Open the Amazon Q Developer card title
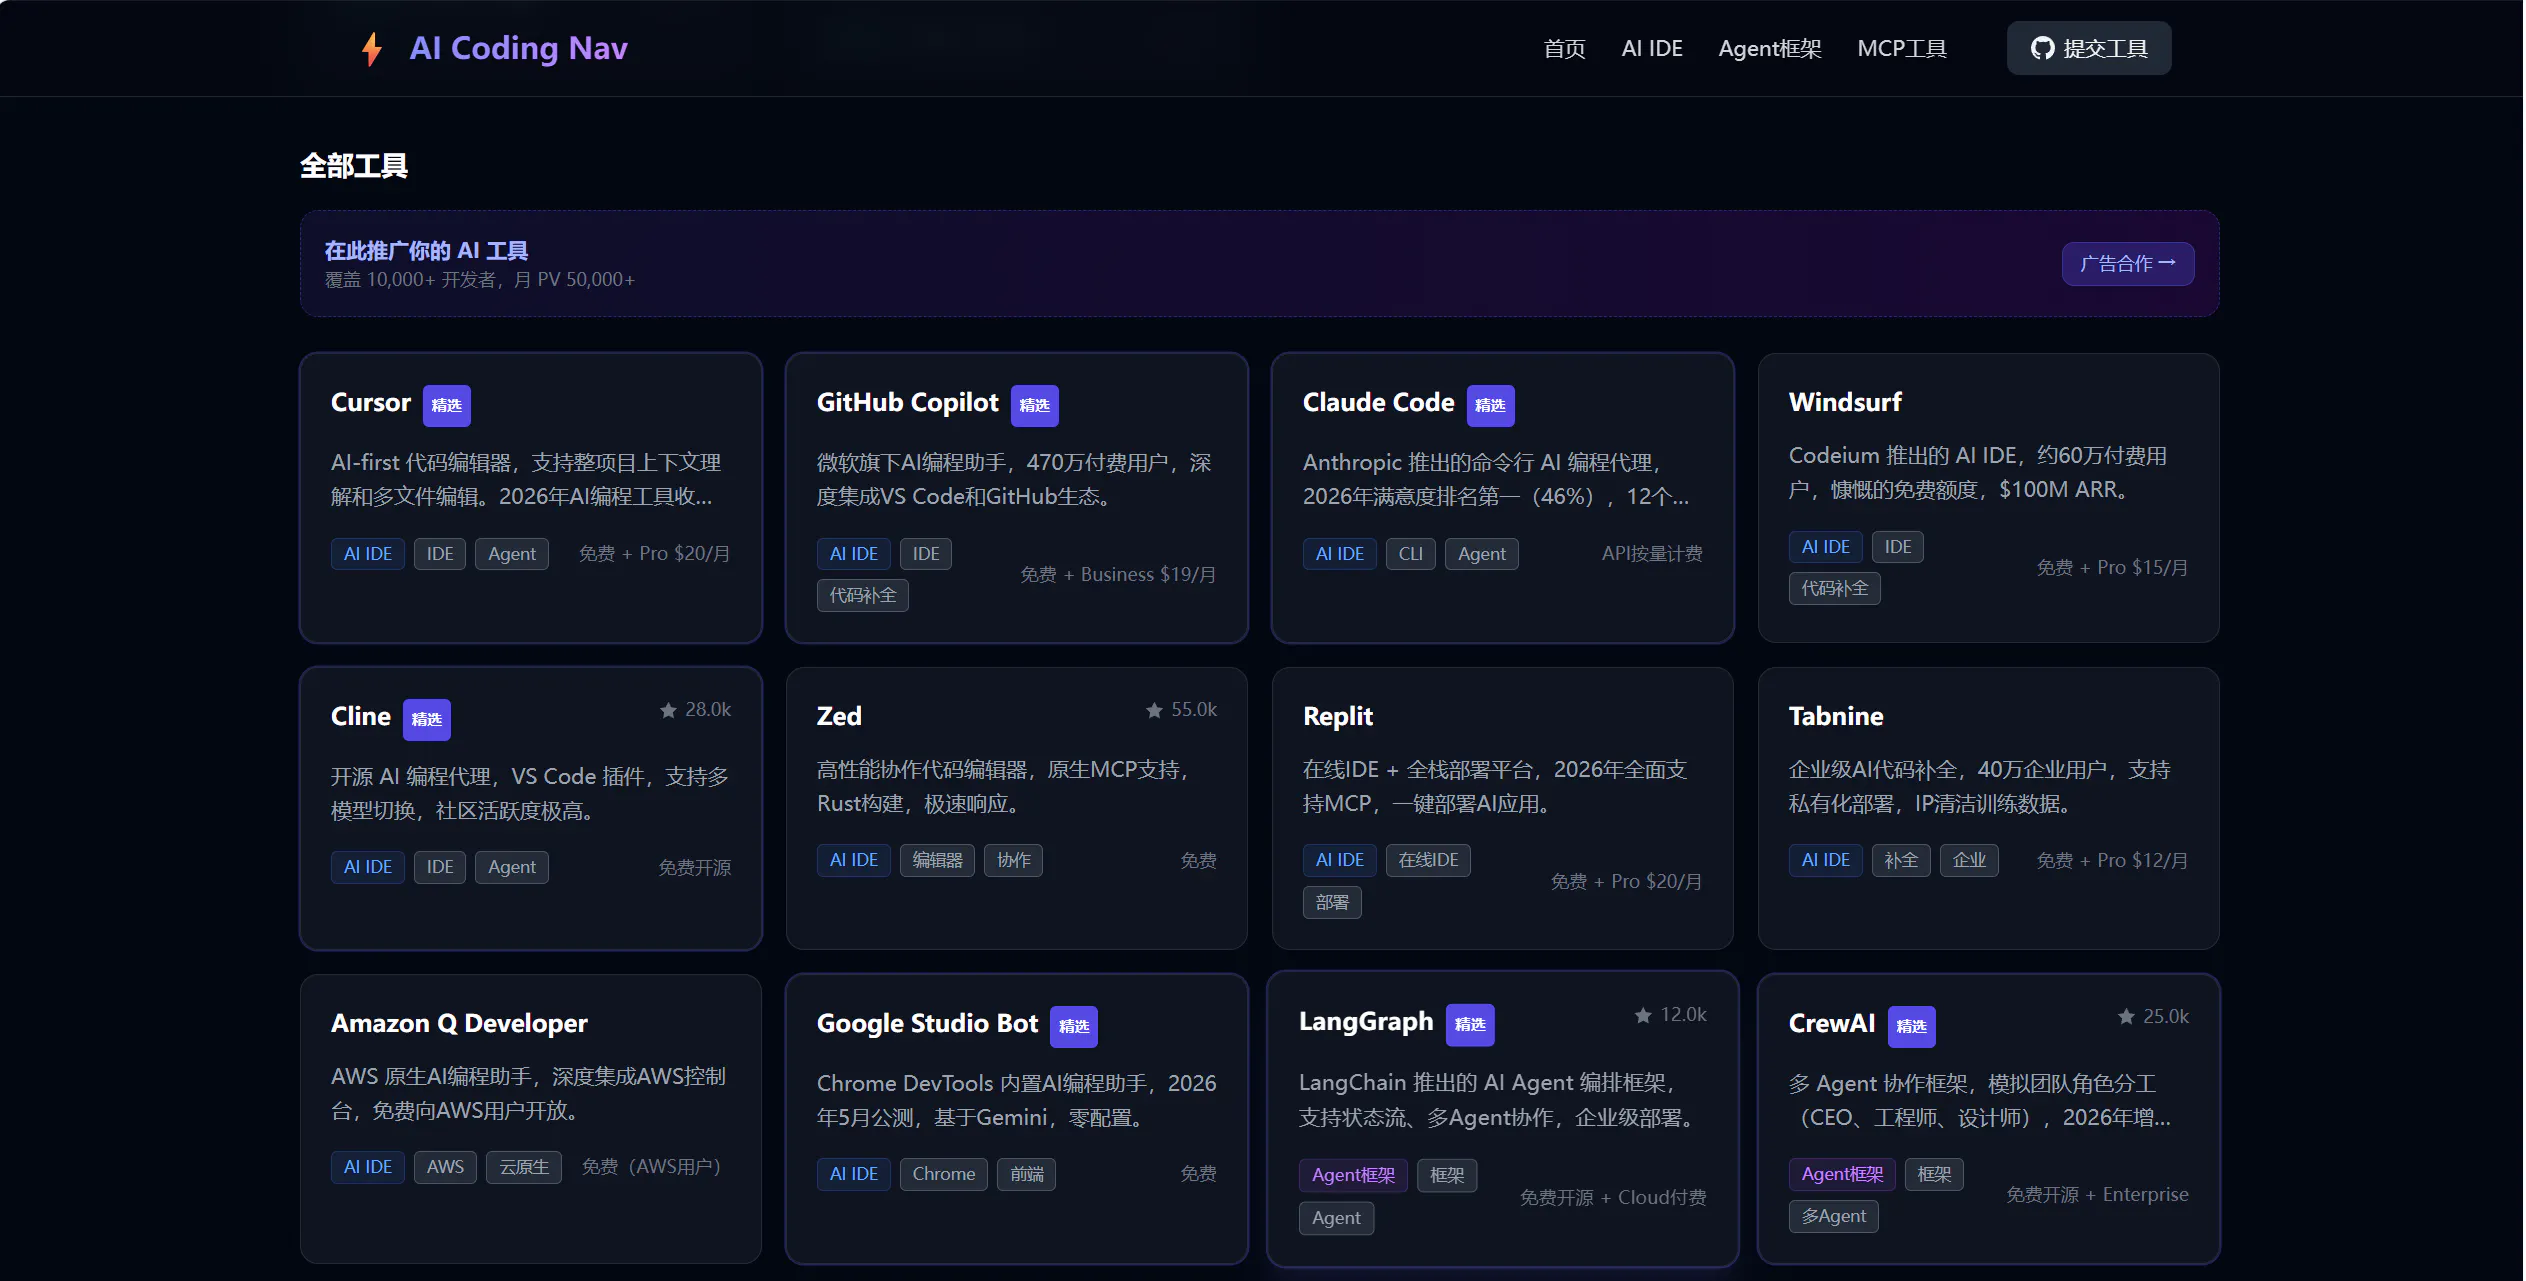The image size is (2526, 1281). [459, 1023]
